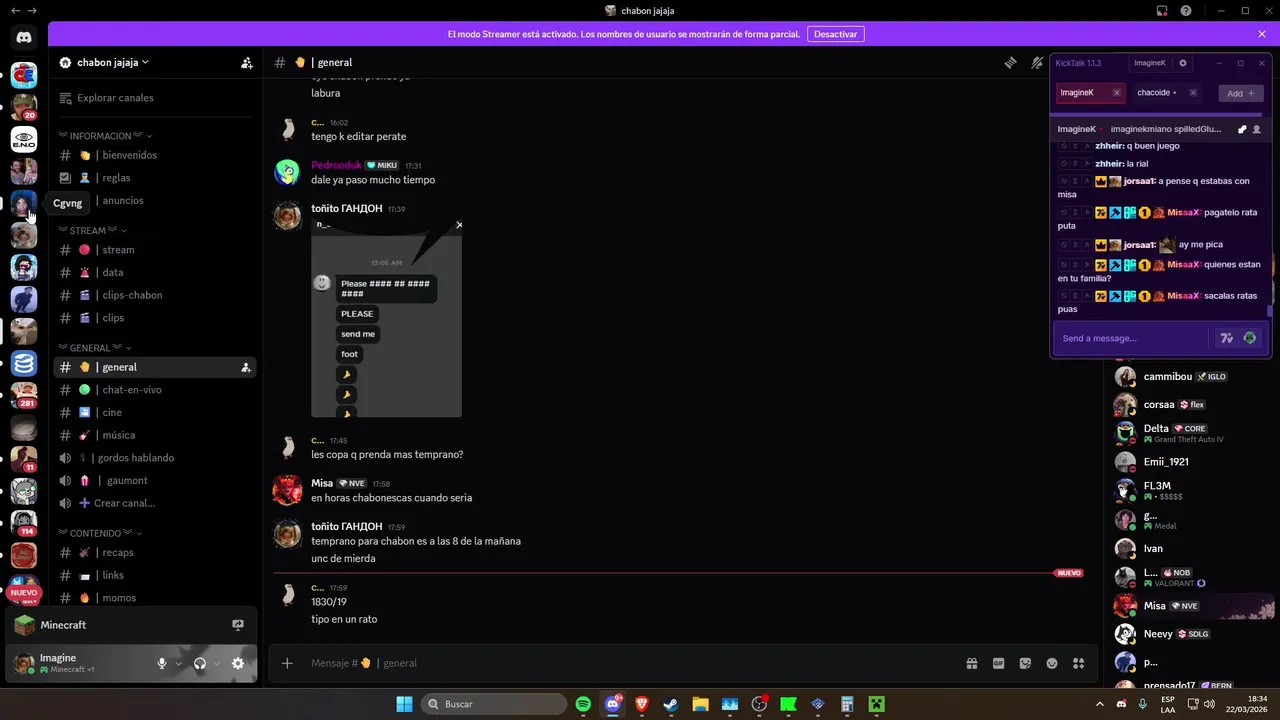Click the invite icon on general channel
The height and width of the screenshot is (720, 1280).
click(x=246, y=367)
